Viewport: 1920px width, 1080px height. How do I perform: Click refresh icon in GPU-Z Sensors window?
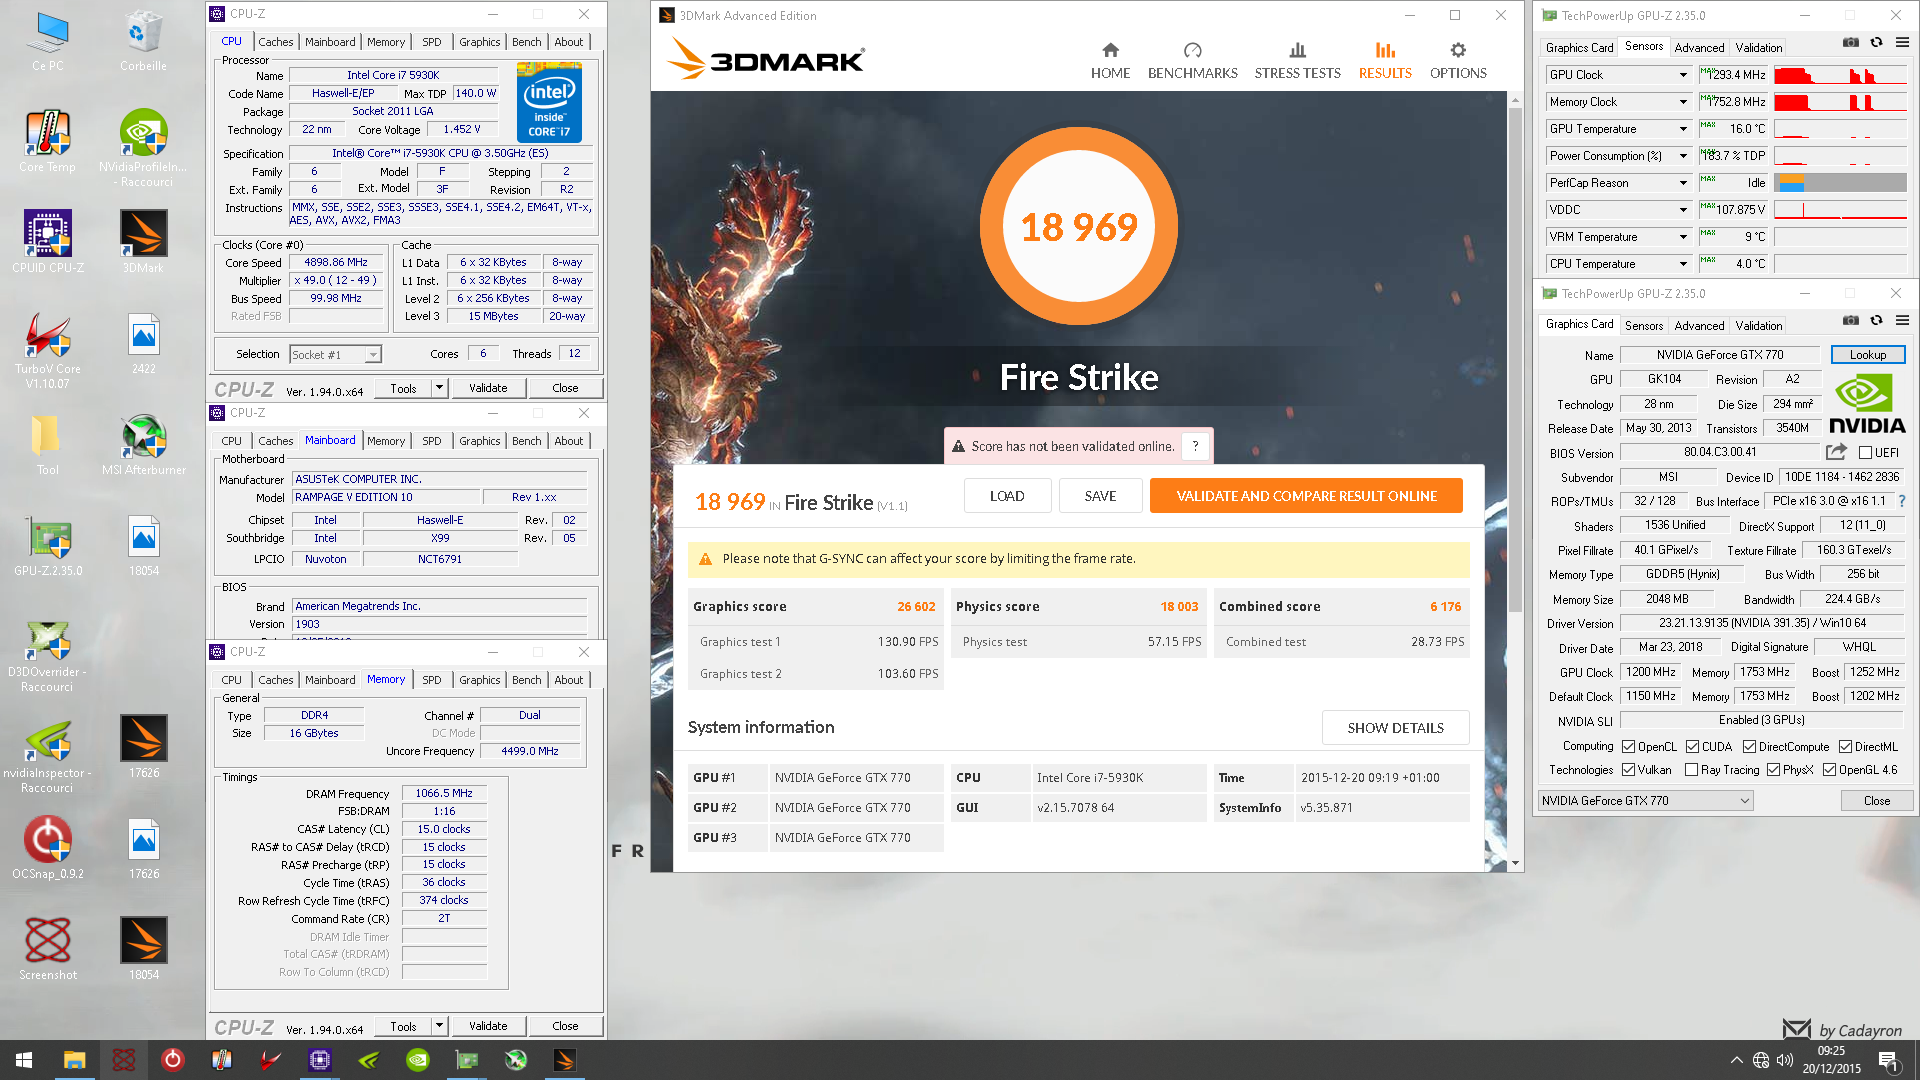pos(1876,42)
